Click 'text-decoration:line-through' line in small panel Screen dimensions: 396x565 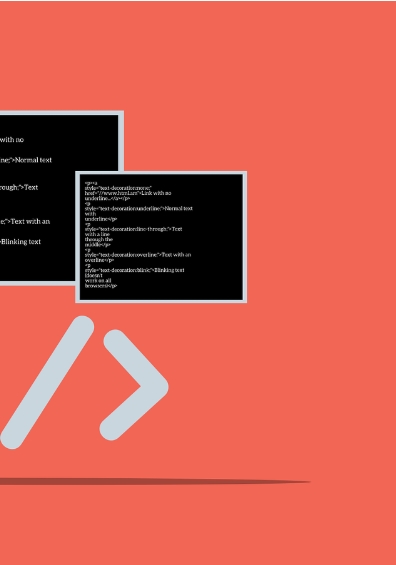pos(133,229)
